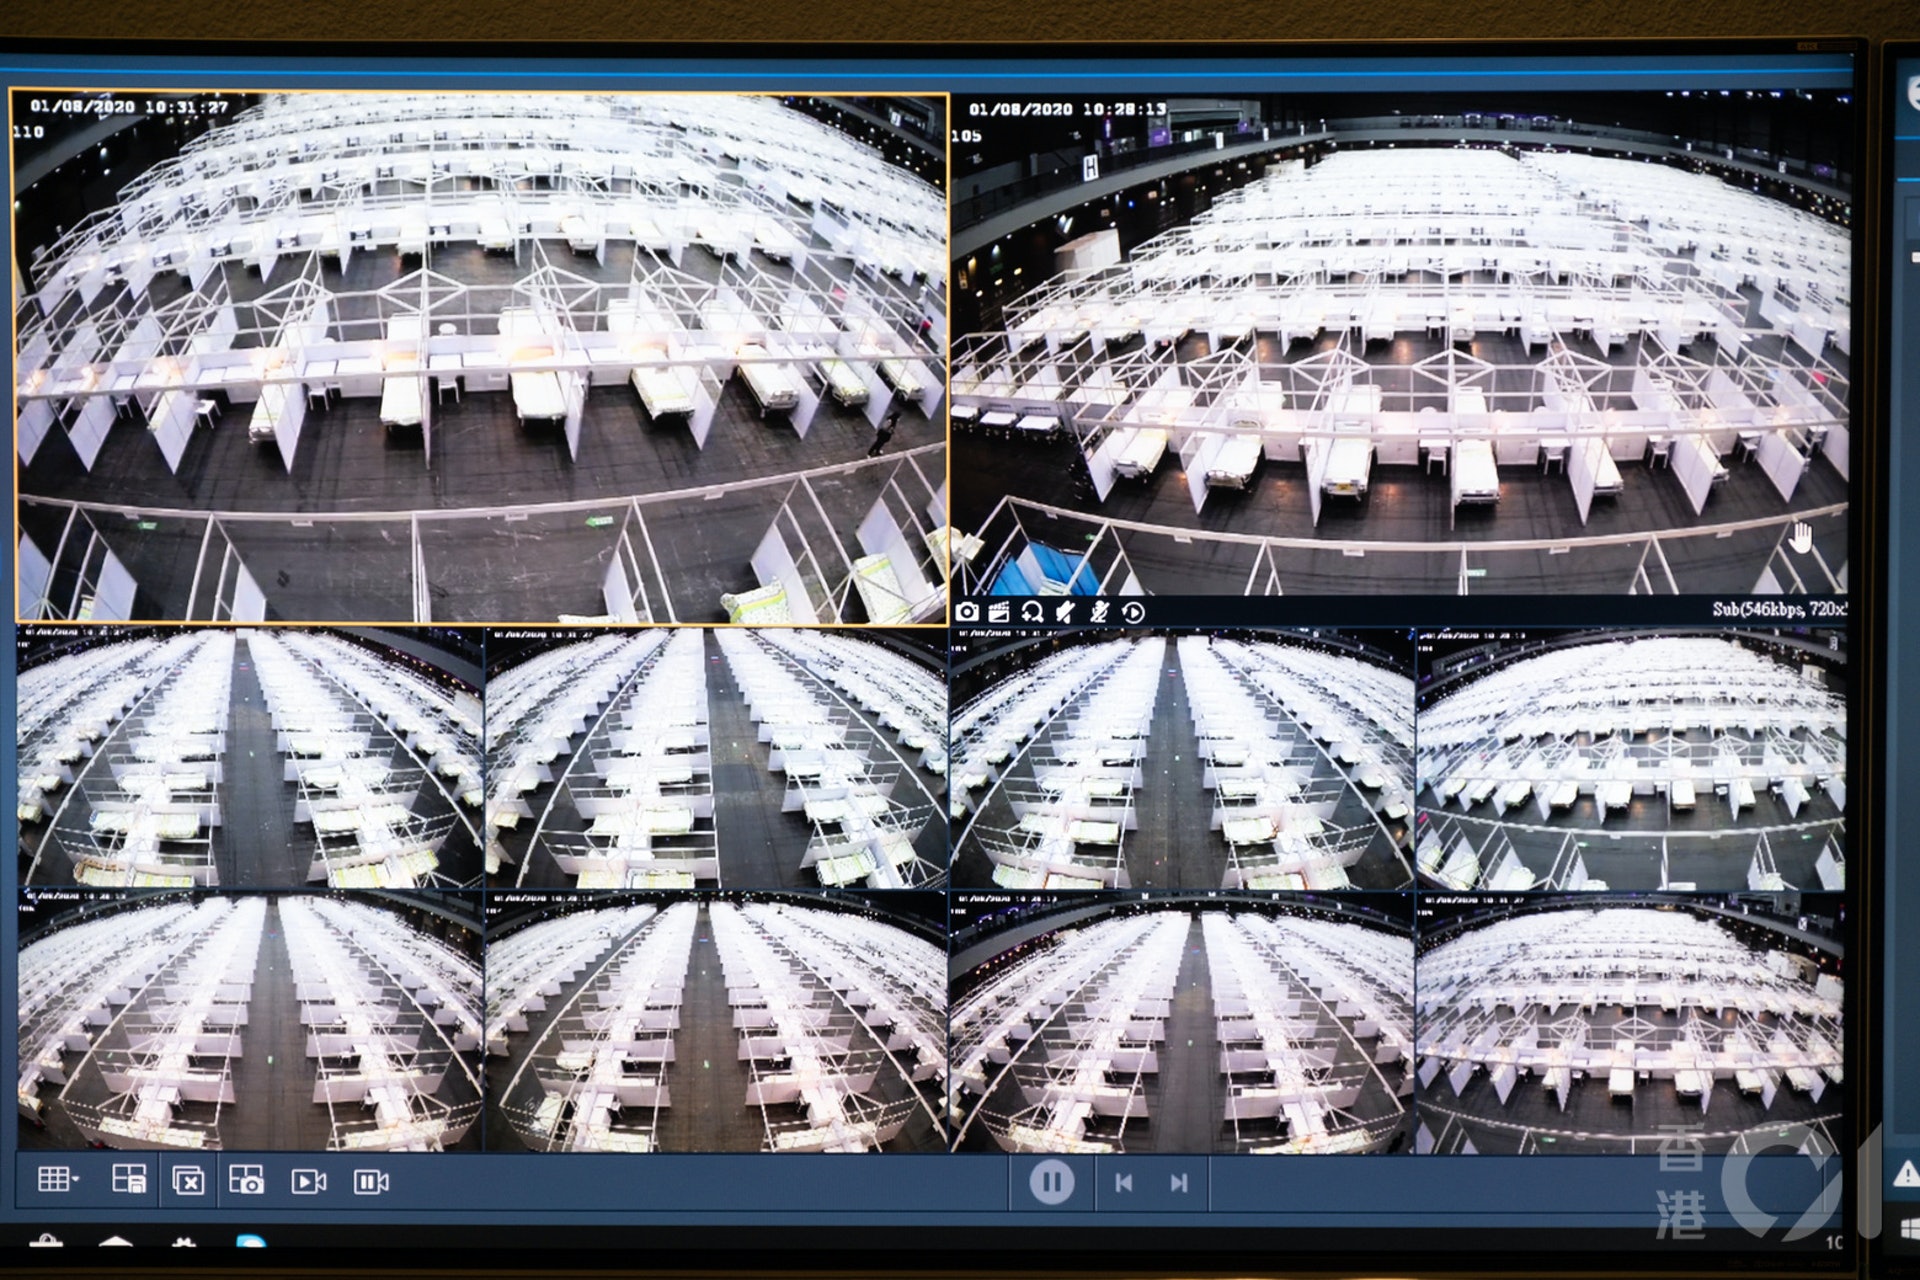The height and width of the screenshot is (1280, 1920).
Task: Open window layout grid dropdown
Action: (x=58, y=1181)
